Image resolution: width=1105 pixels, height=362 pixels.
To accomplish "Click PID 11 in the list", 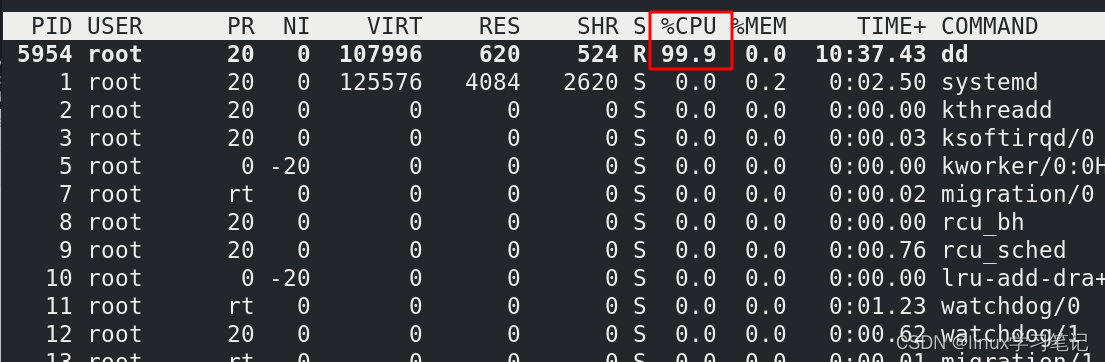I will [58, 306].
